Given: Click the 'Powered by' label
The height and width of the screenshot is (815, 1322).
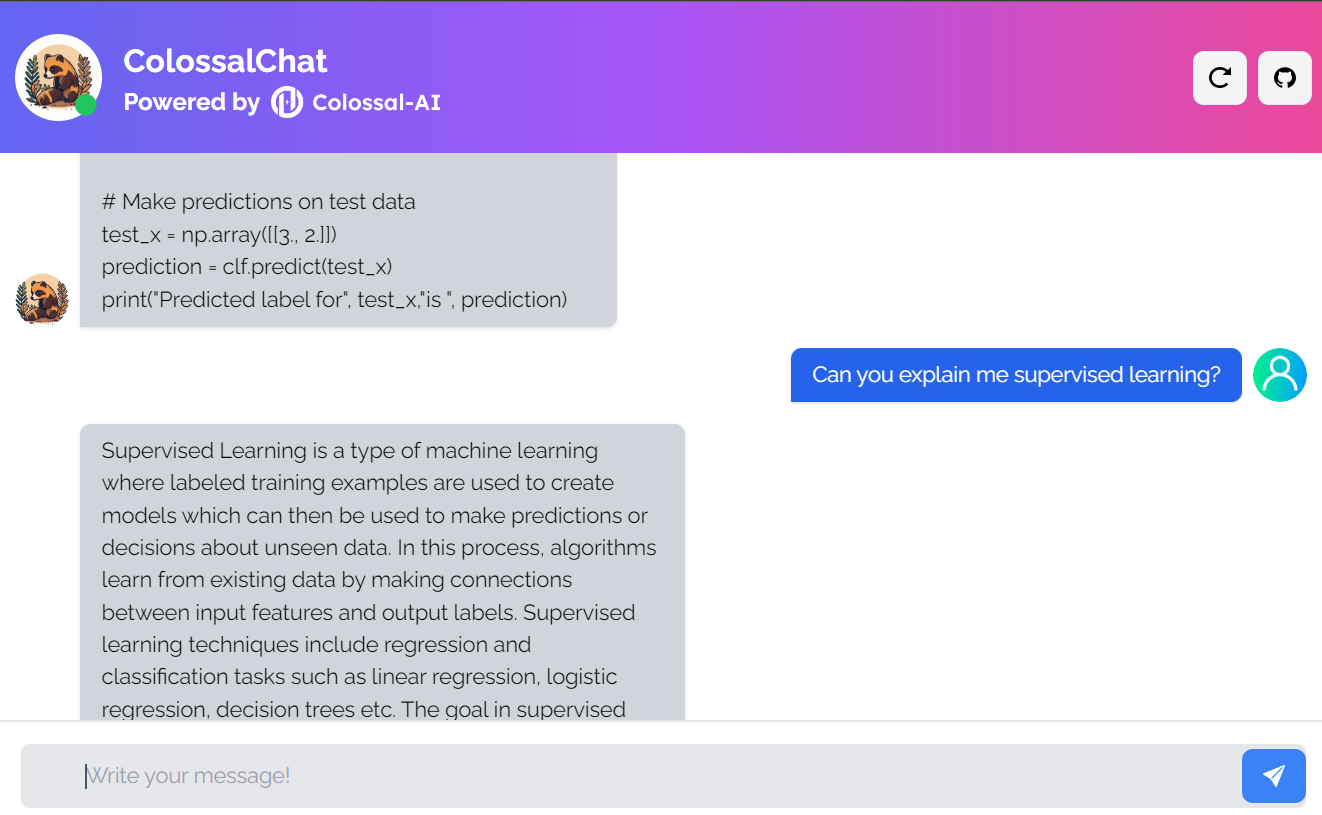Looking at the screenshot, I should point(191,101).
